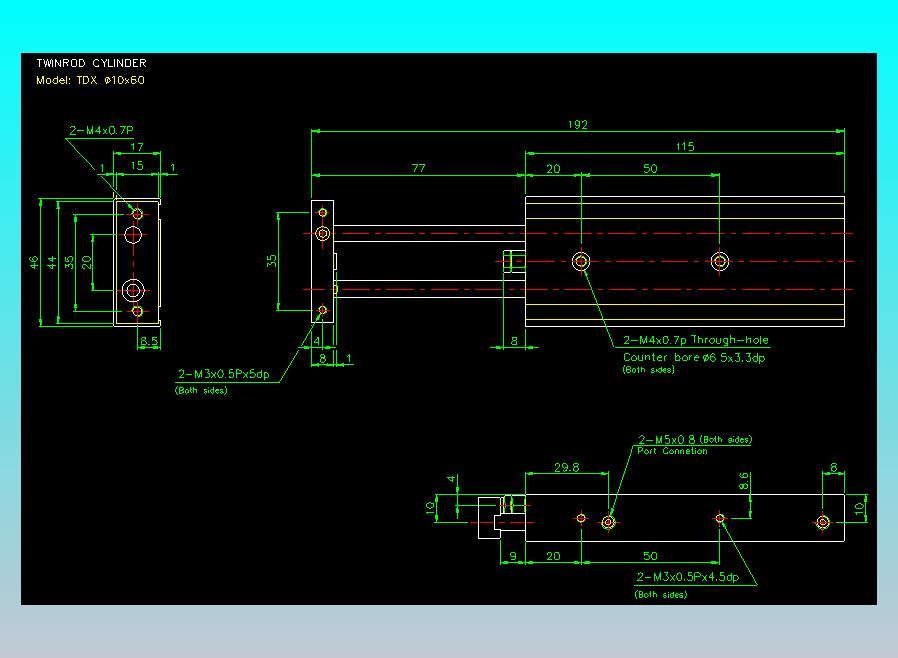Screen dimensions: 898x658
Task: Click the 17 width dimension
Action: click(x=137, y=148)
